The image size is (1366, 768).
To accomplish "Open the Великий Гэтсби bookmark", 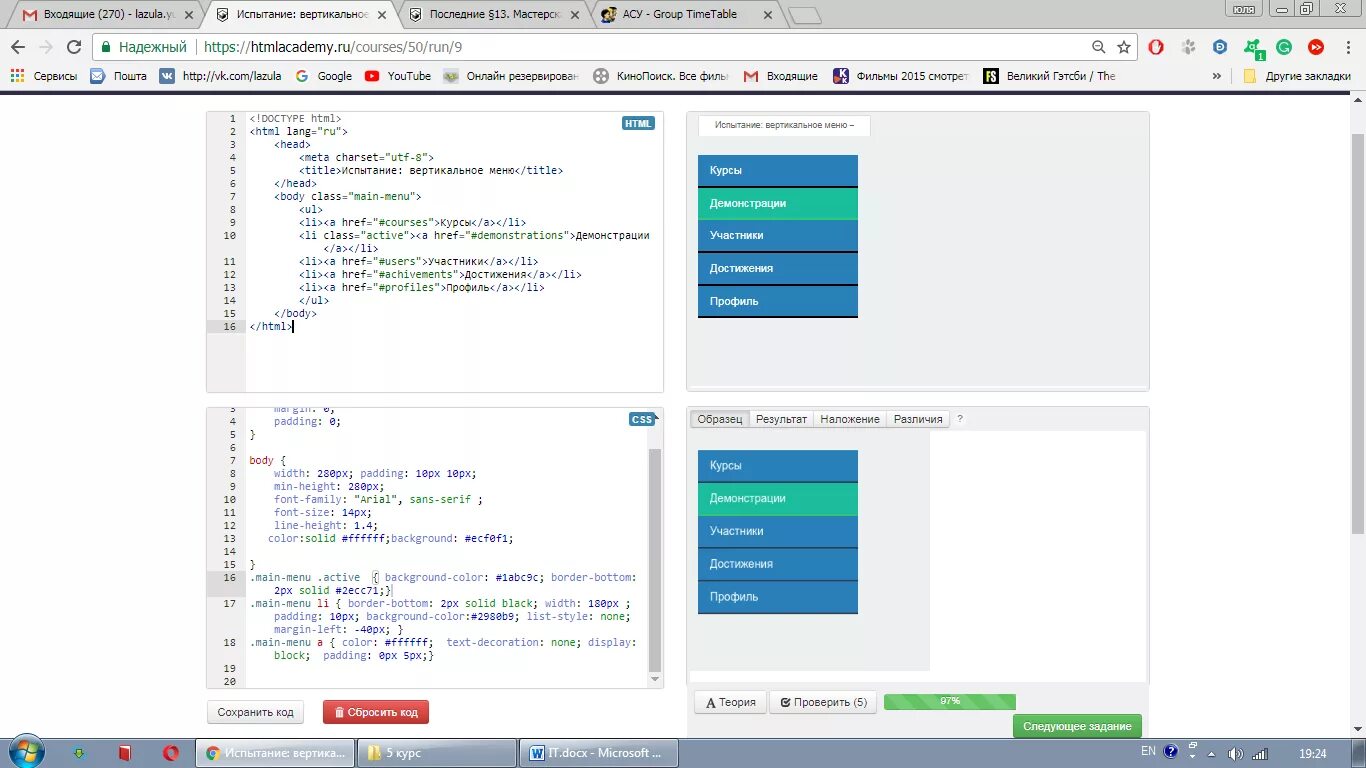I will [x=1050, y=76].
